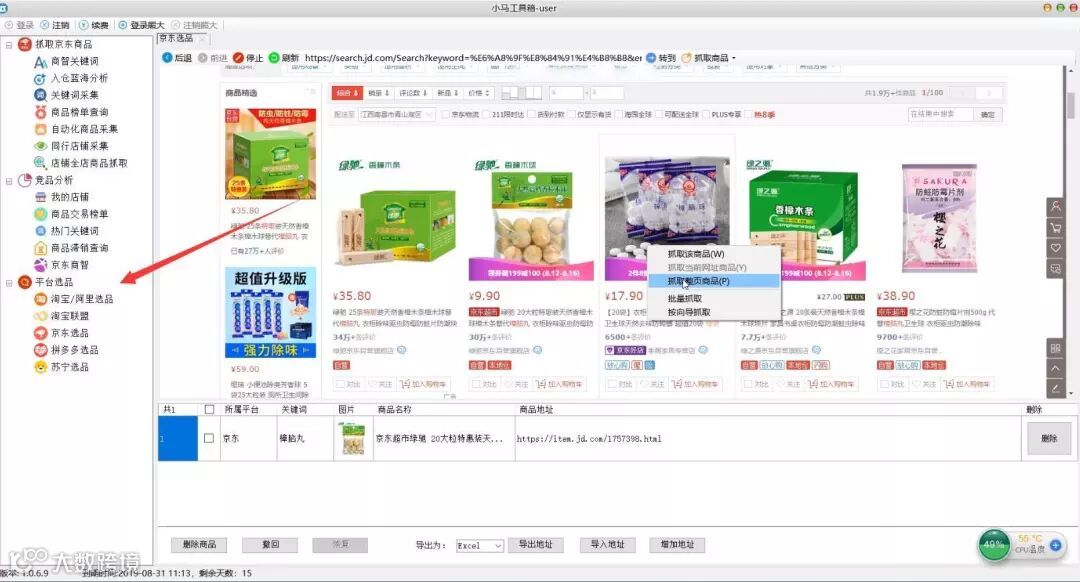Tick 对比 checkbox under the ¥35.80 product
Screen dimensions: 1080x582
click(x=341, y=384)
